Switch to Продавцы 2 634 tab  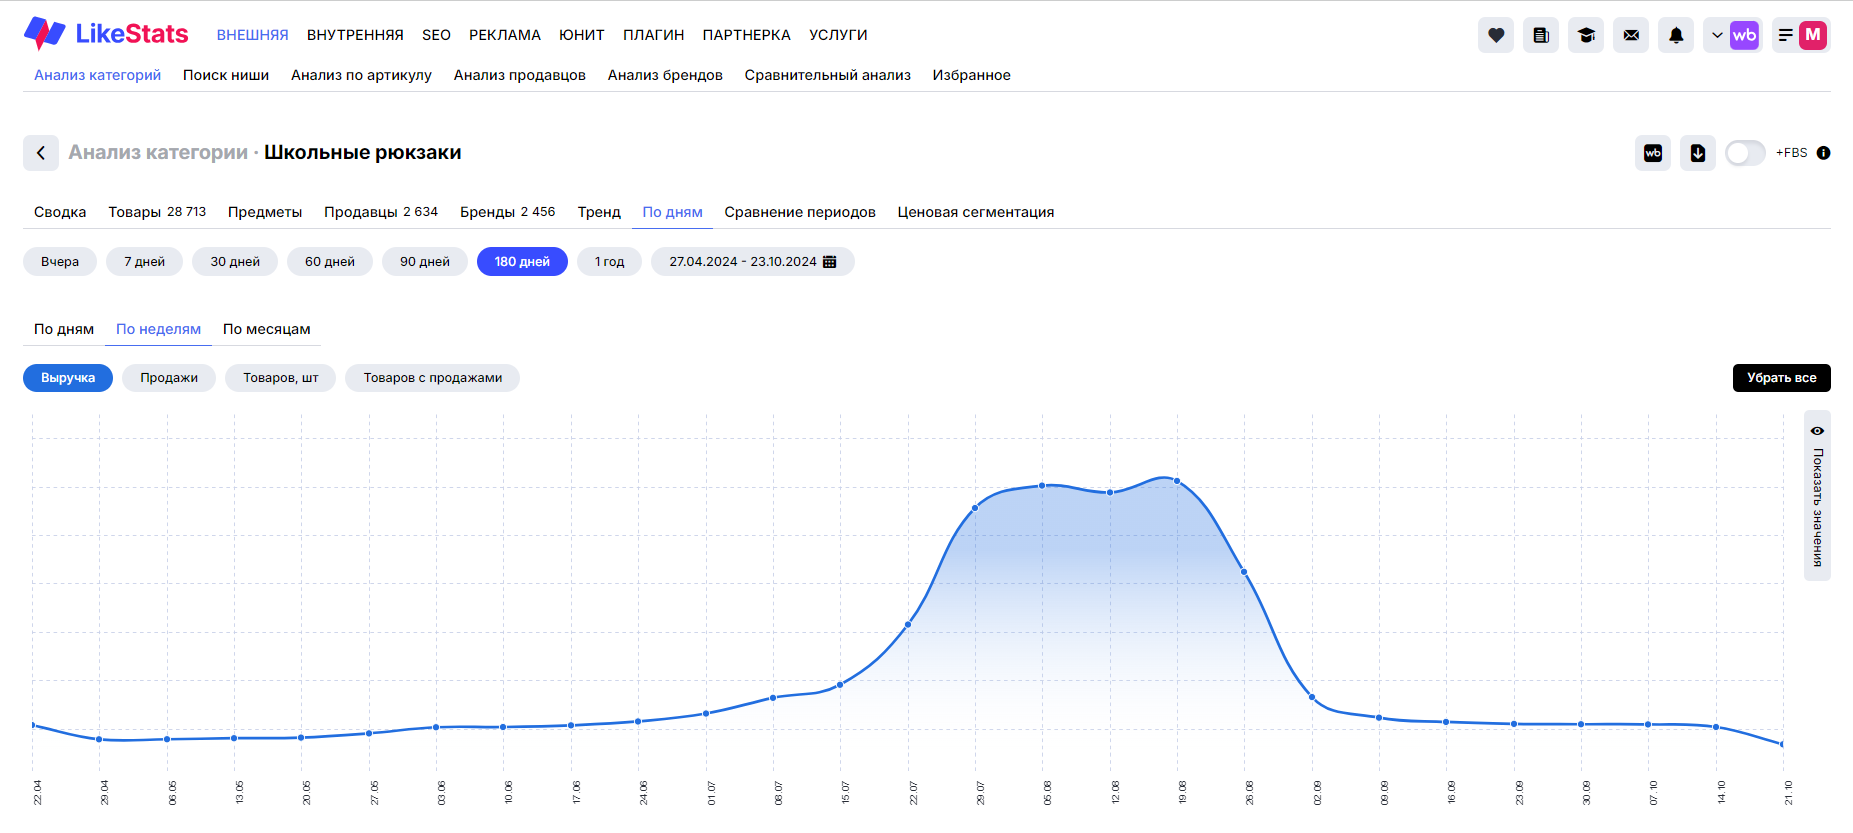click(x=381, y=212)
